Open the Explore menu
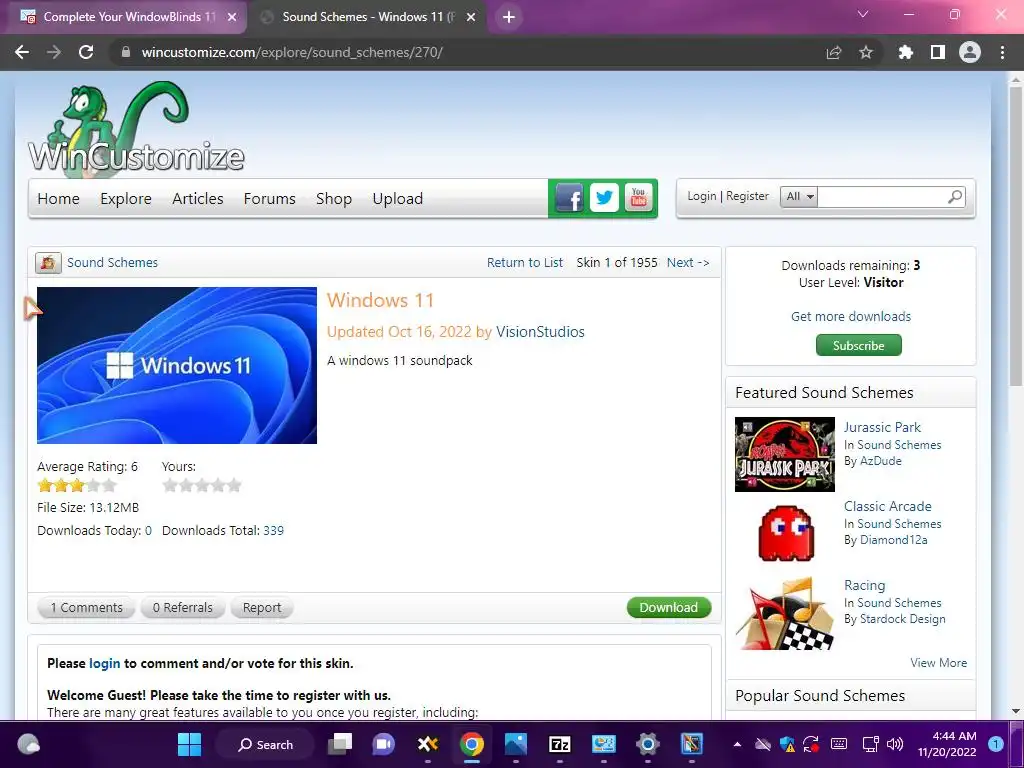Screen dimensions: 1024x768 (x=126, y=199)
